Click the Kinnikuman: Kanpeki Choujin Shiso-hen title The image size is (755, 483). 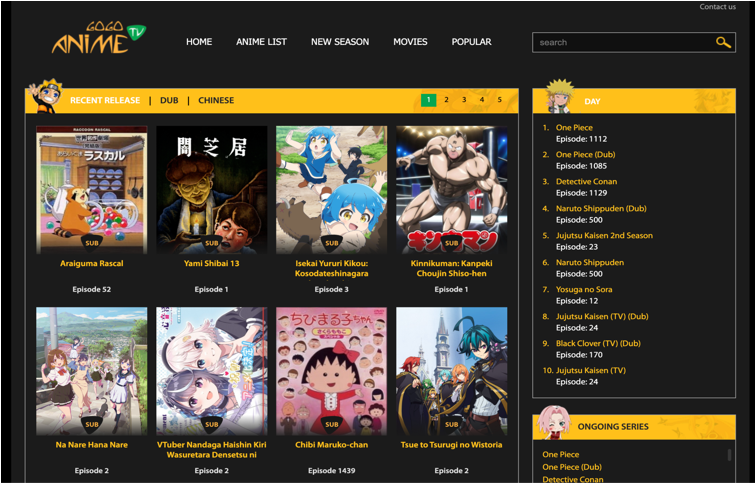pyautogui.click(x=452, y=268)
